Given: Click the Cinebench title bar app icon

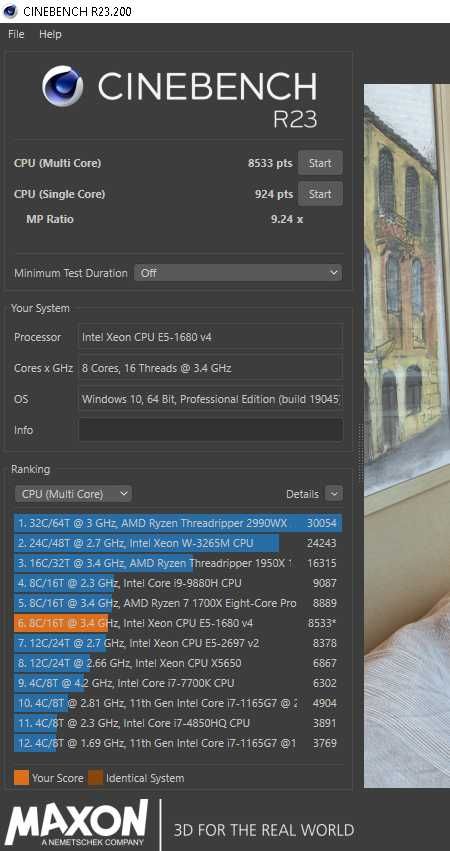Looking at the screenshot, I should 10,11.
